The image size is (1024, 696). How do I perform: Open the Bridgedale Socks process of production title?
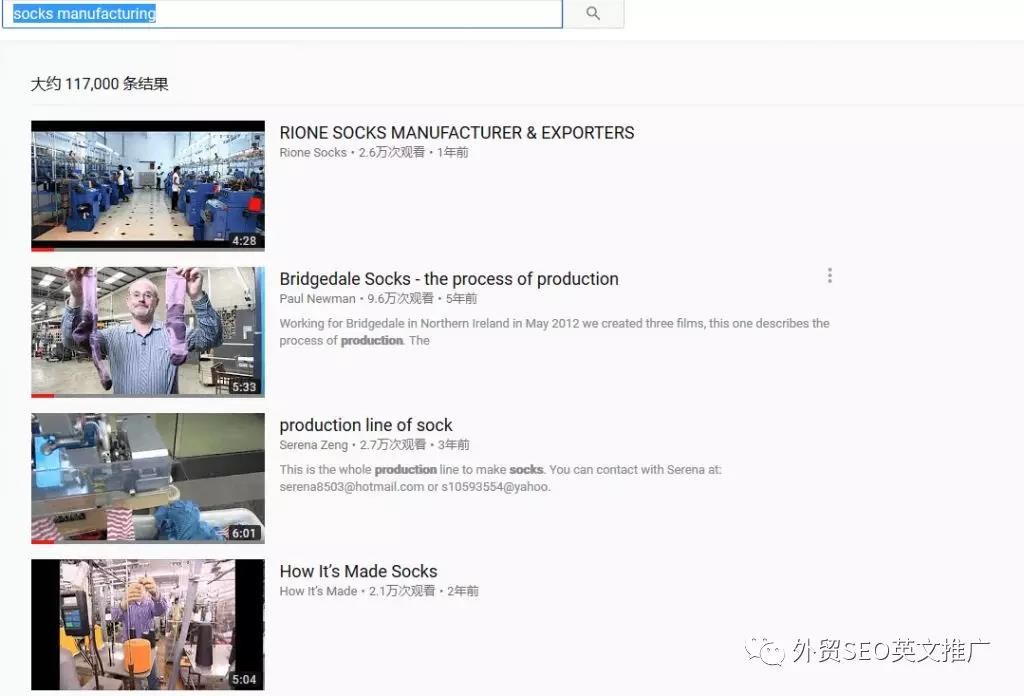tap(449, 279)
